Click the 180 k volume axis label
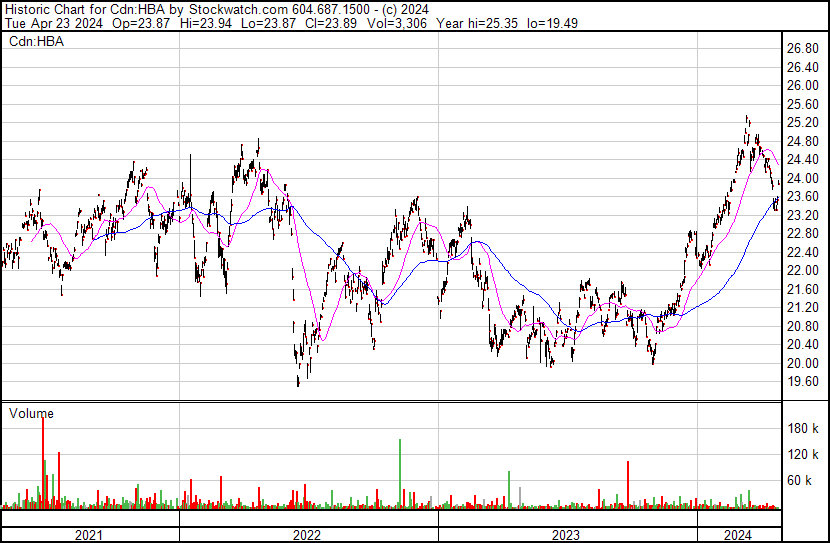The image size is (830, 543). (x=804, y=429)
